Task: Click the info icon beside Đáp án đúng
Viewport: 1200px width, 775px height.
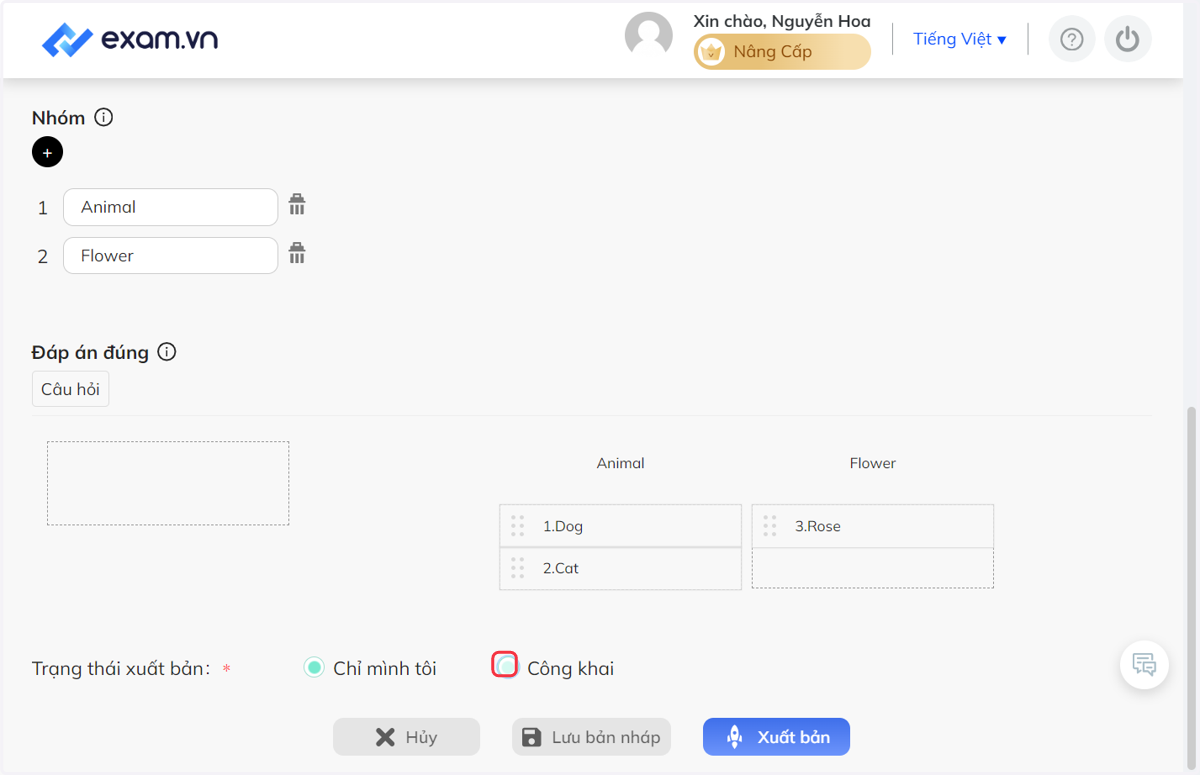Action: [167, 352]
